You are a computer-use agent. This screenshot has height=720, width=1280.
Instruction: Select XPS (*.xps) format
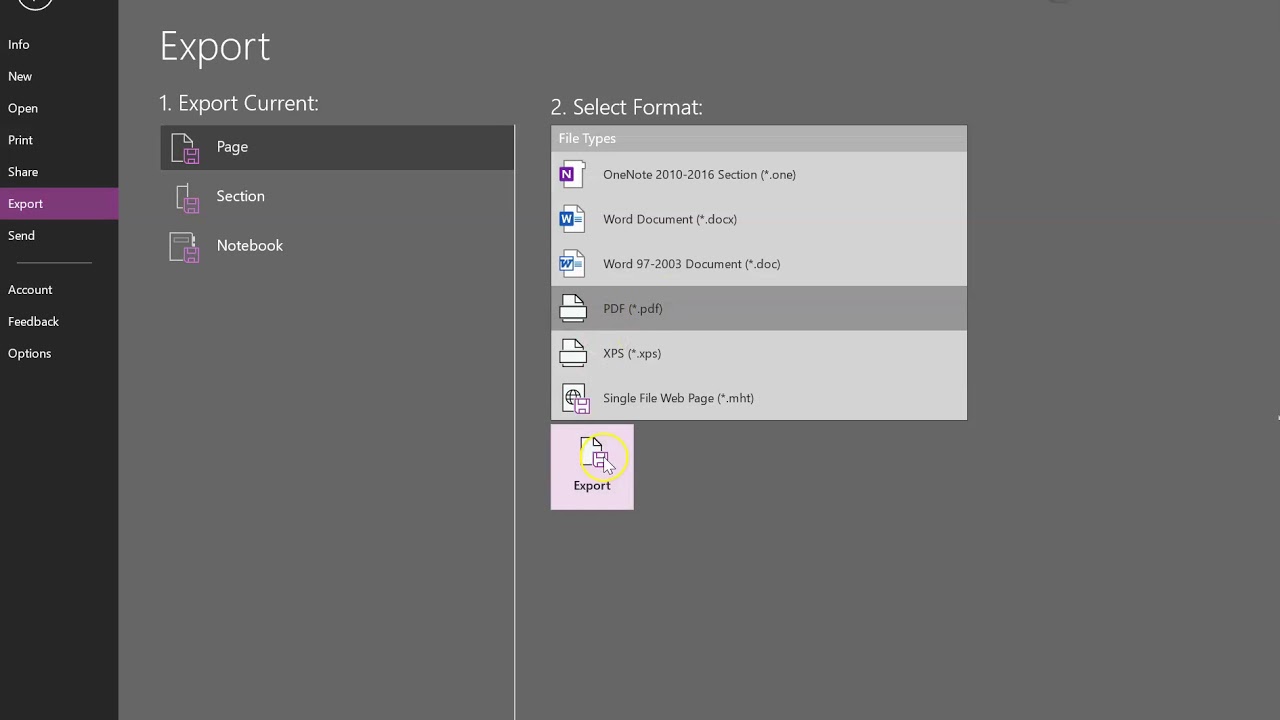coord(759,353)
